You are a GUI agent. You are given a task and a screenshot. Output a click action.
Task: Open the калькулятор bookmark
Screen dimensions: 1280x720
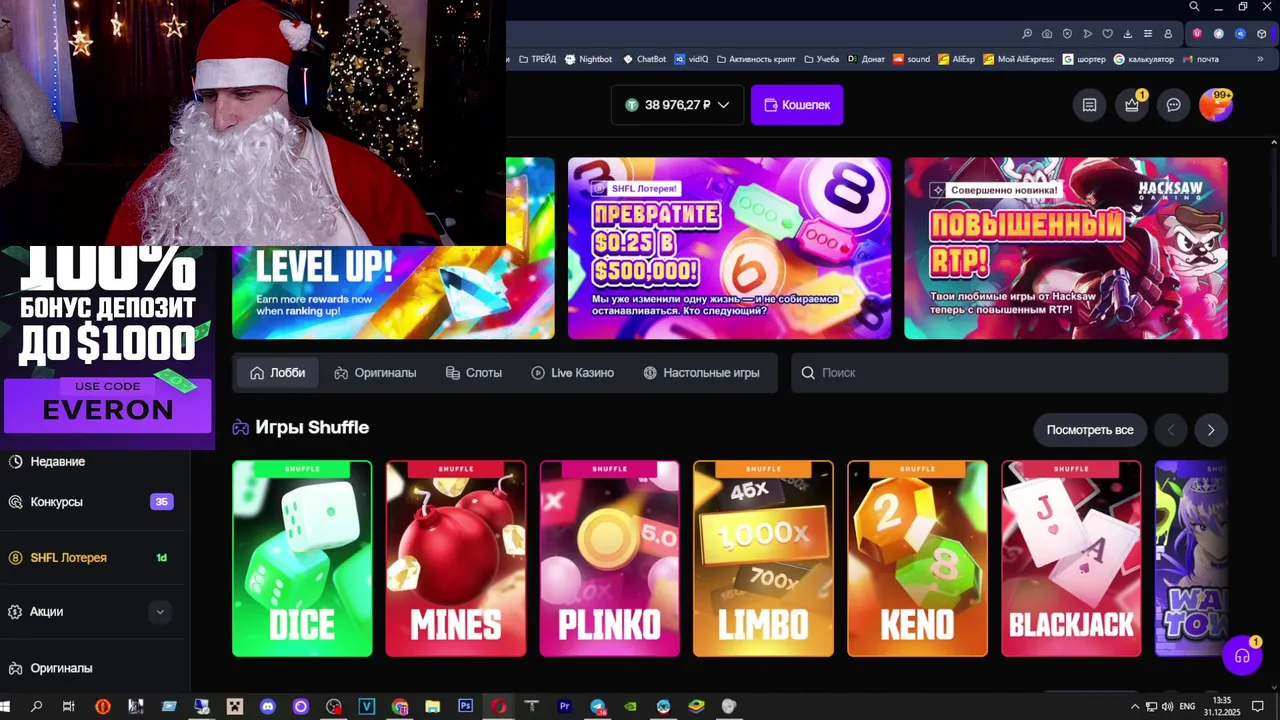1144,59
